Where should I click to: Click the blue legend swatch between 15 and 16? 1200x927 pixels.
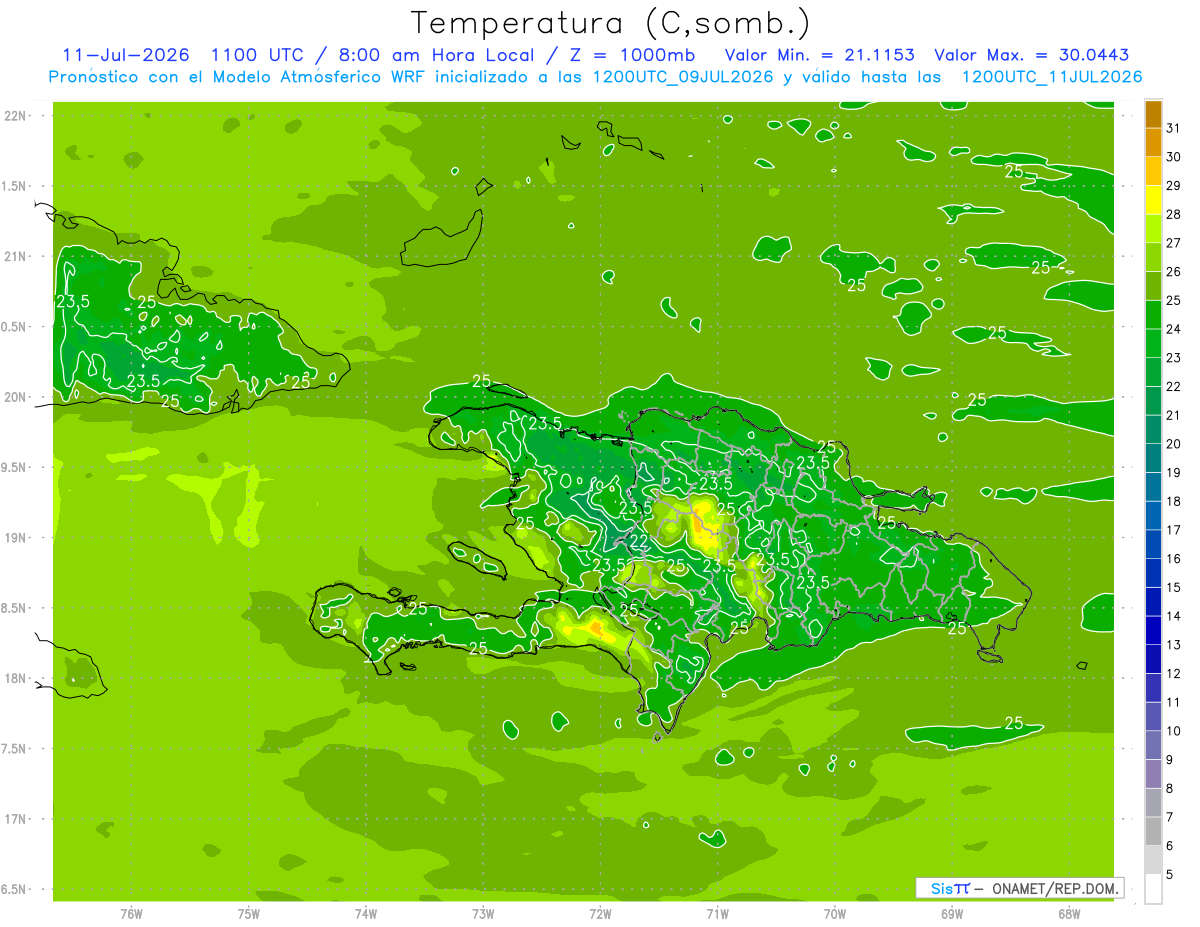pyautogui.click(x=1153, y=573)
